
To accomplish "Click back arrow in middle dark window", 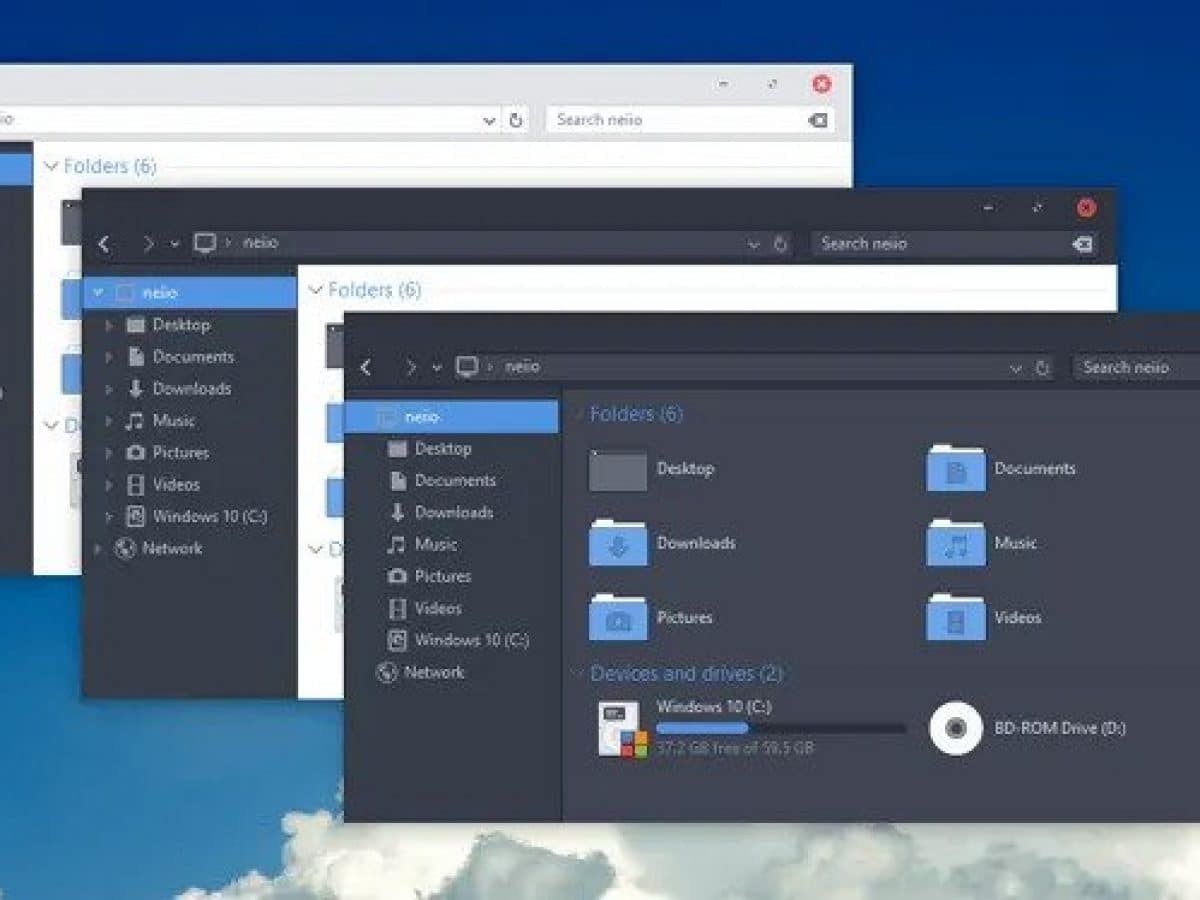I will 103,243.
